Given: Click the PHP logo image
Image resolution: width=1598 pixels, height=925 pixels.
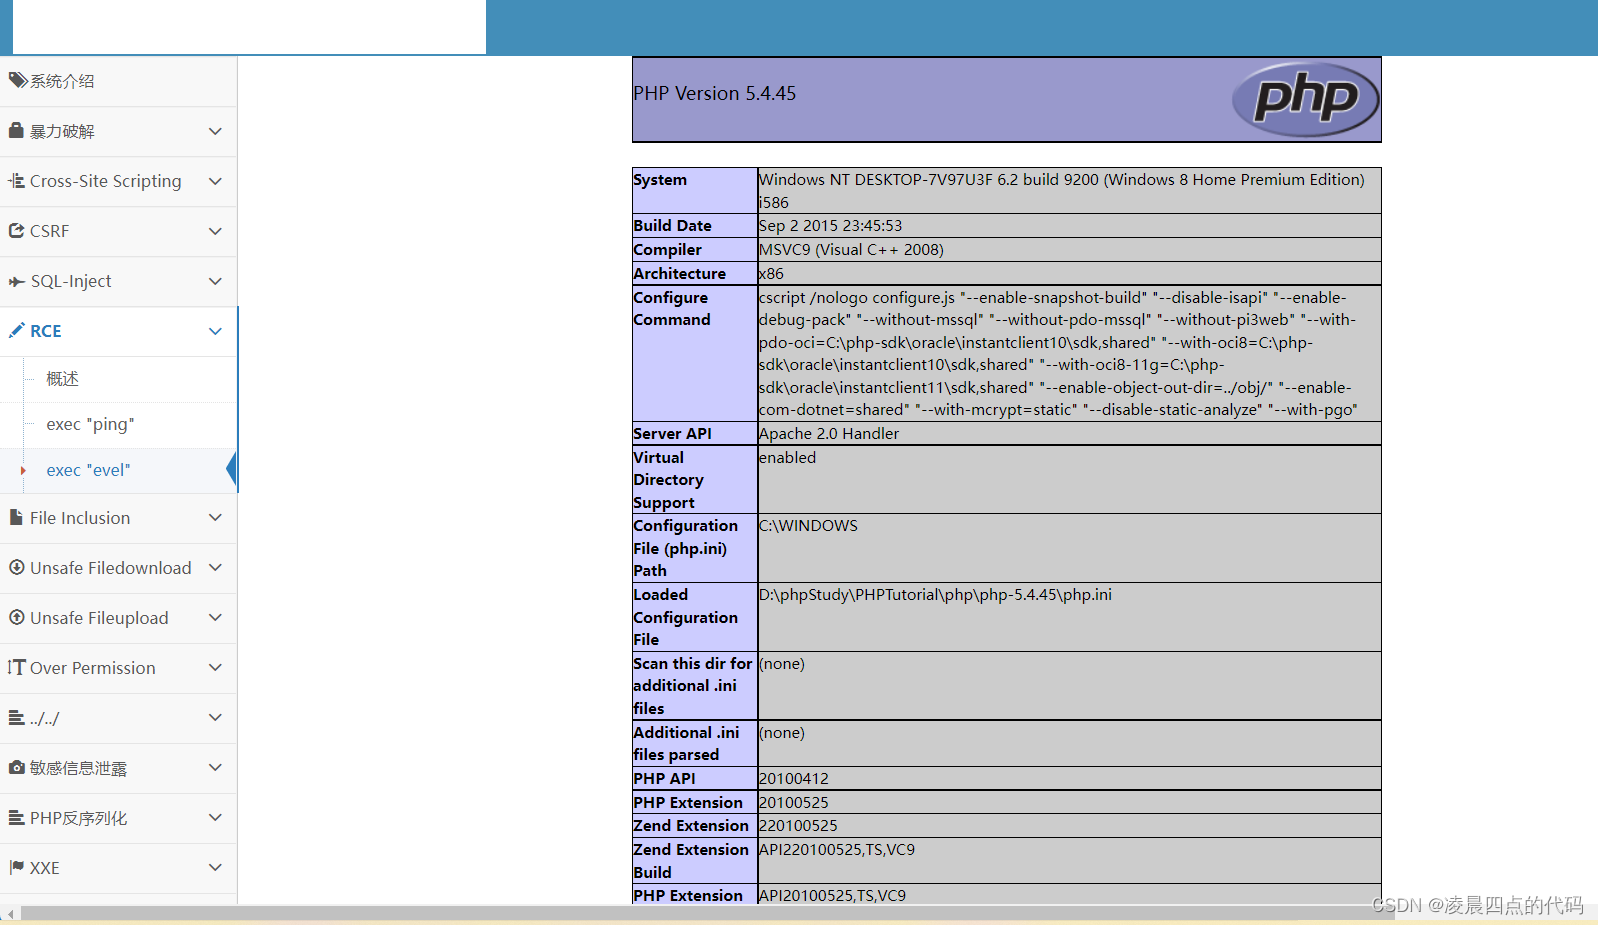Looking at the screenshot, I should (x=1305, y=99).
